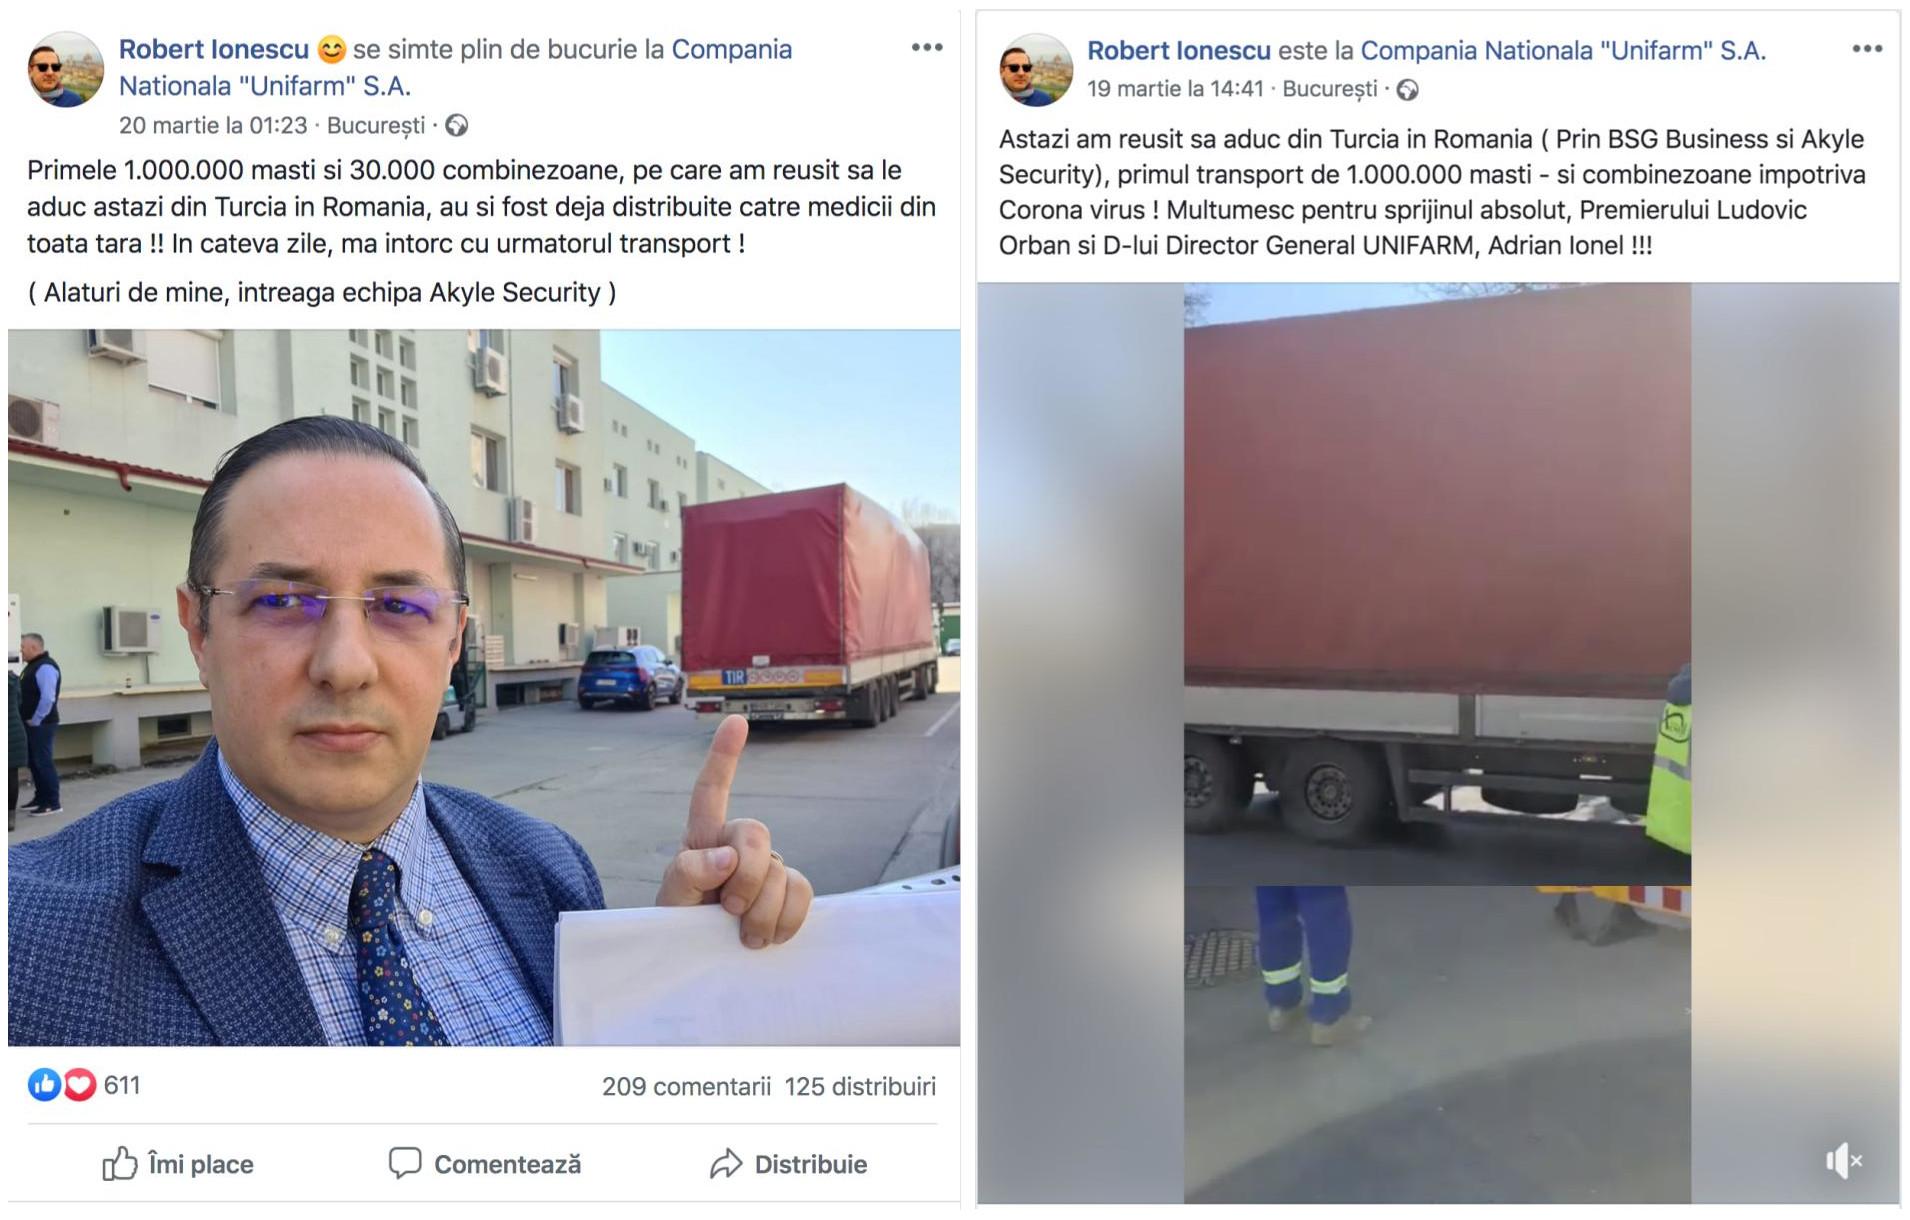Screen dimensions: 1910x1220
Task: Click the Comentează comment button
Action: pos(485,1164)
